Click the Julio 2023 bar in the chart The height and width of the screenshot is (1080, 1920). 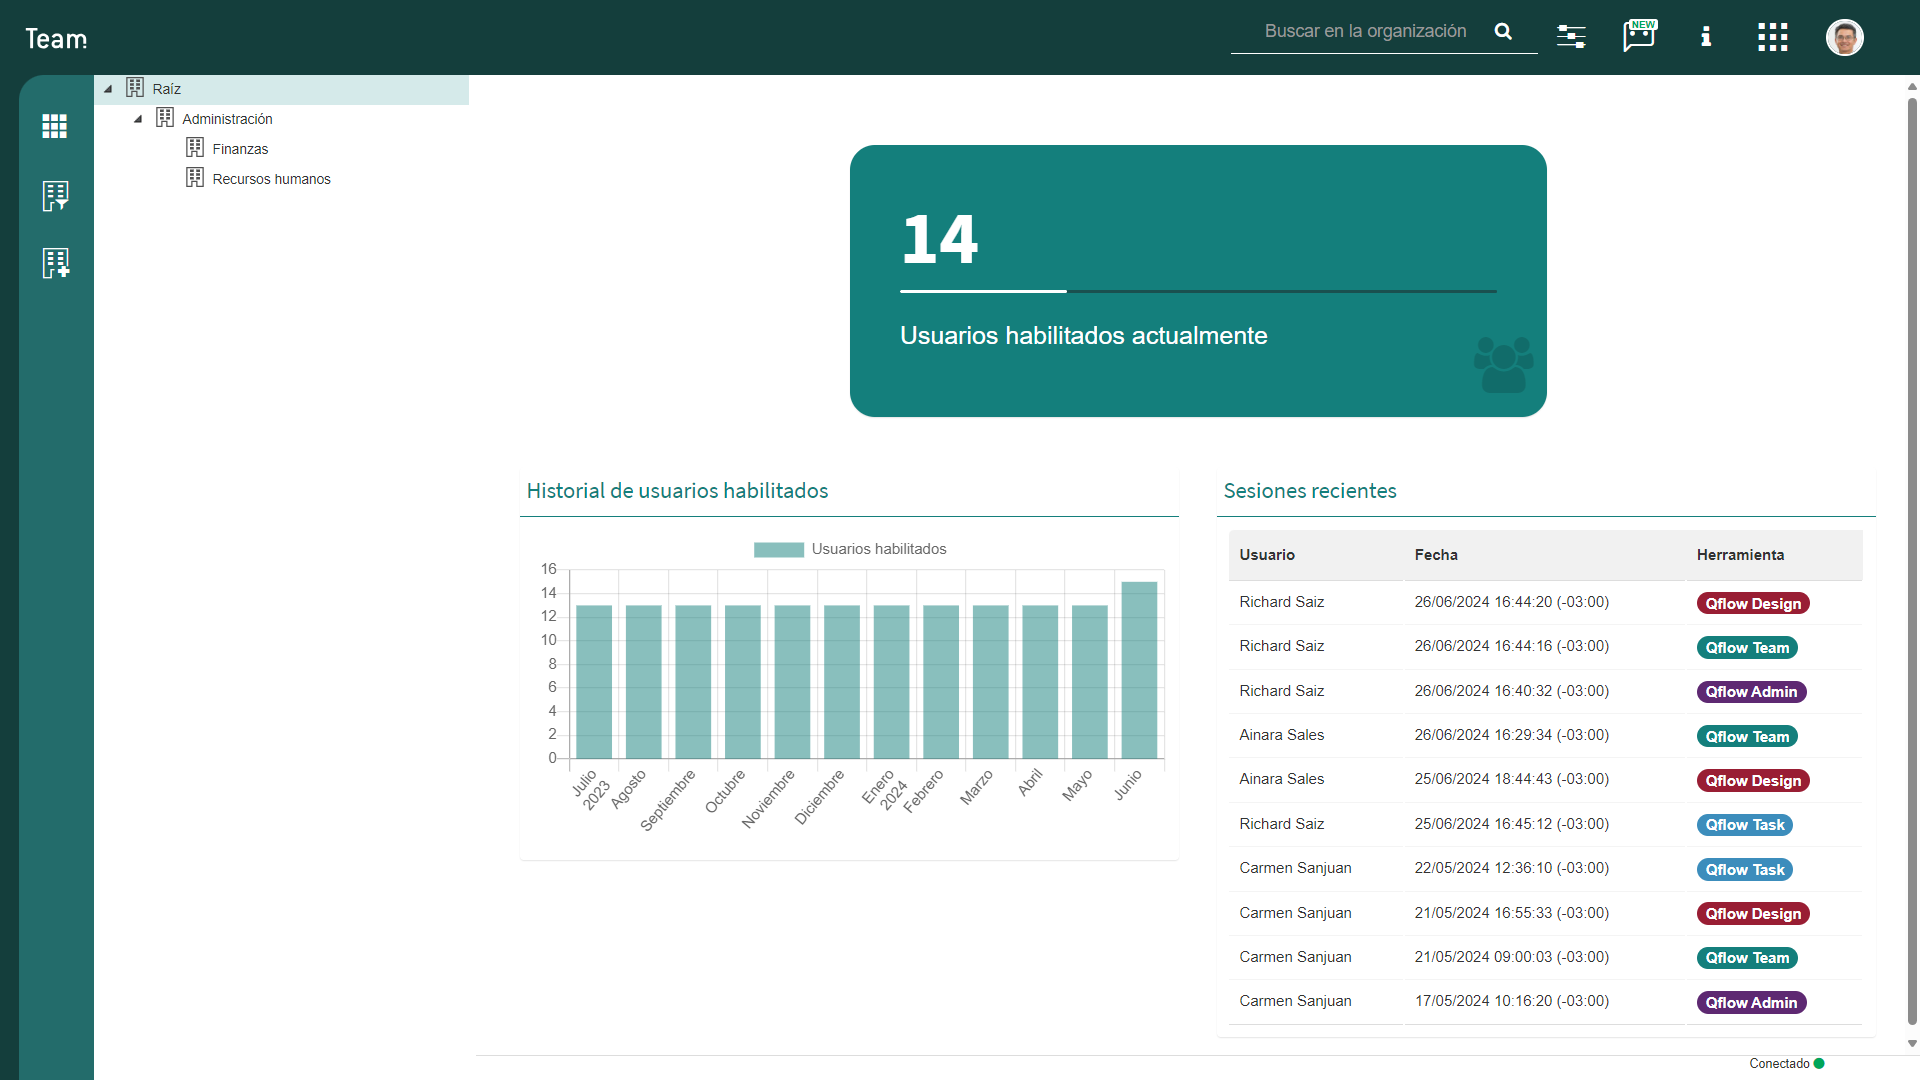click(x=594, y=682)
